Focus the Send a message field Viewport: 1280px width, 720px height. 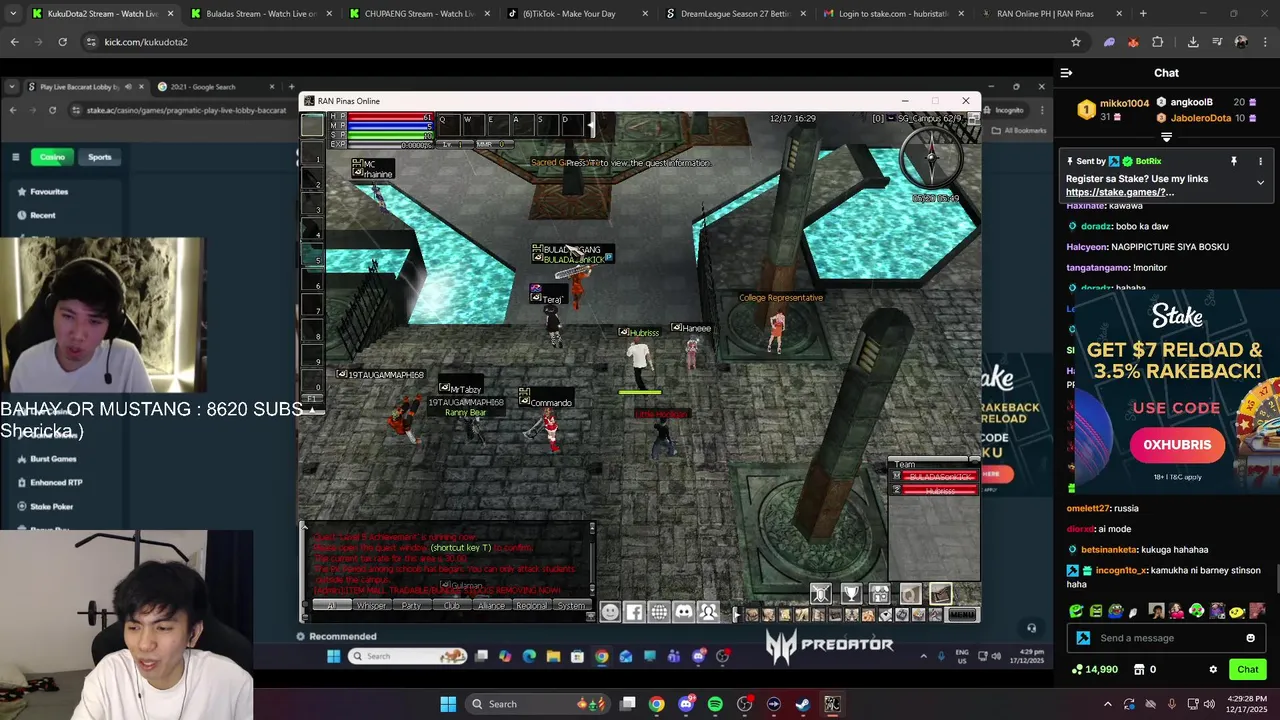1168,638
